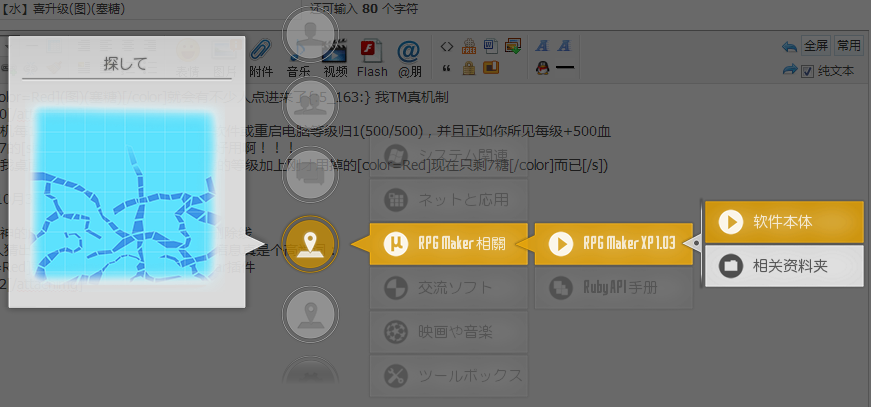Viewport: 871px width, 407px height.
Task: Select the highlighted orange map-pin circle icon
Action: click(x=310, y=244)
